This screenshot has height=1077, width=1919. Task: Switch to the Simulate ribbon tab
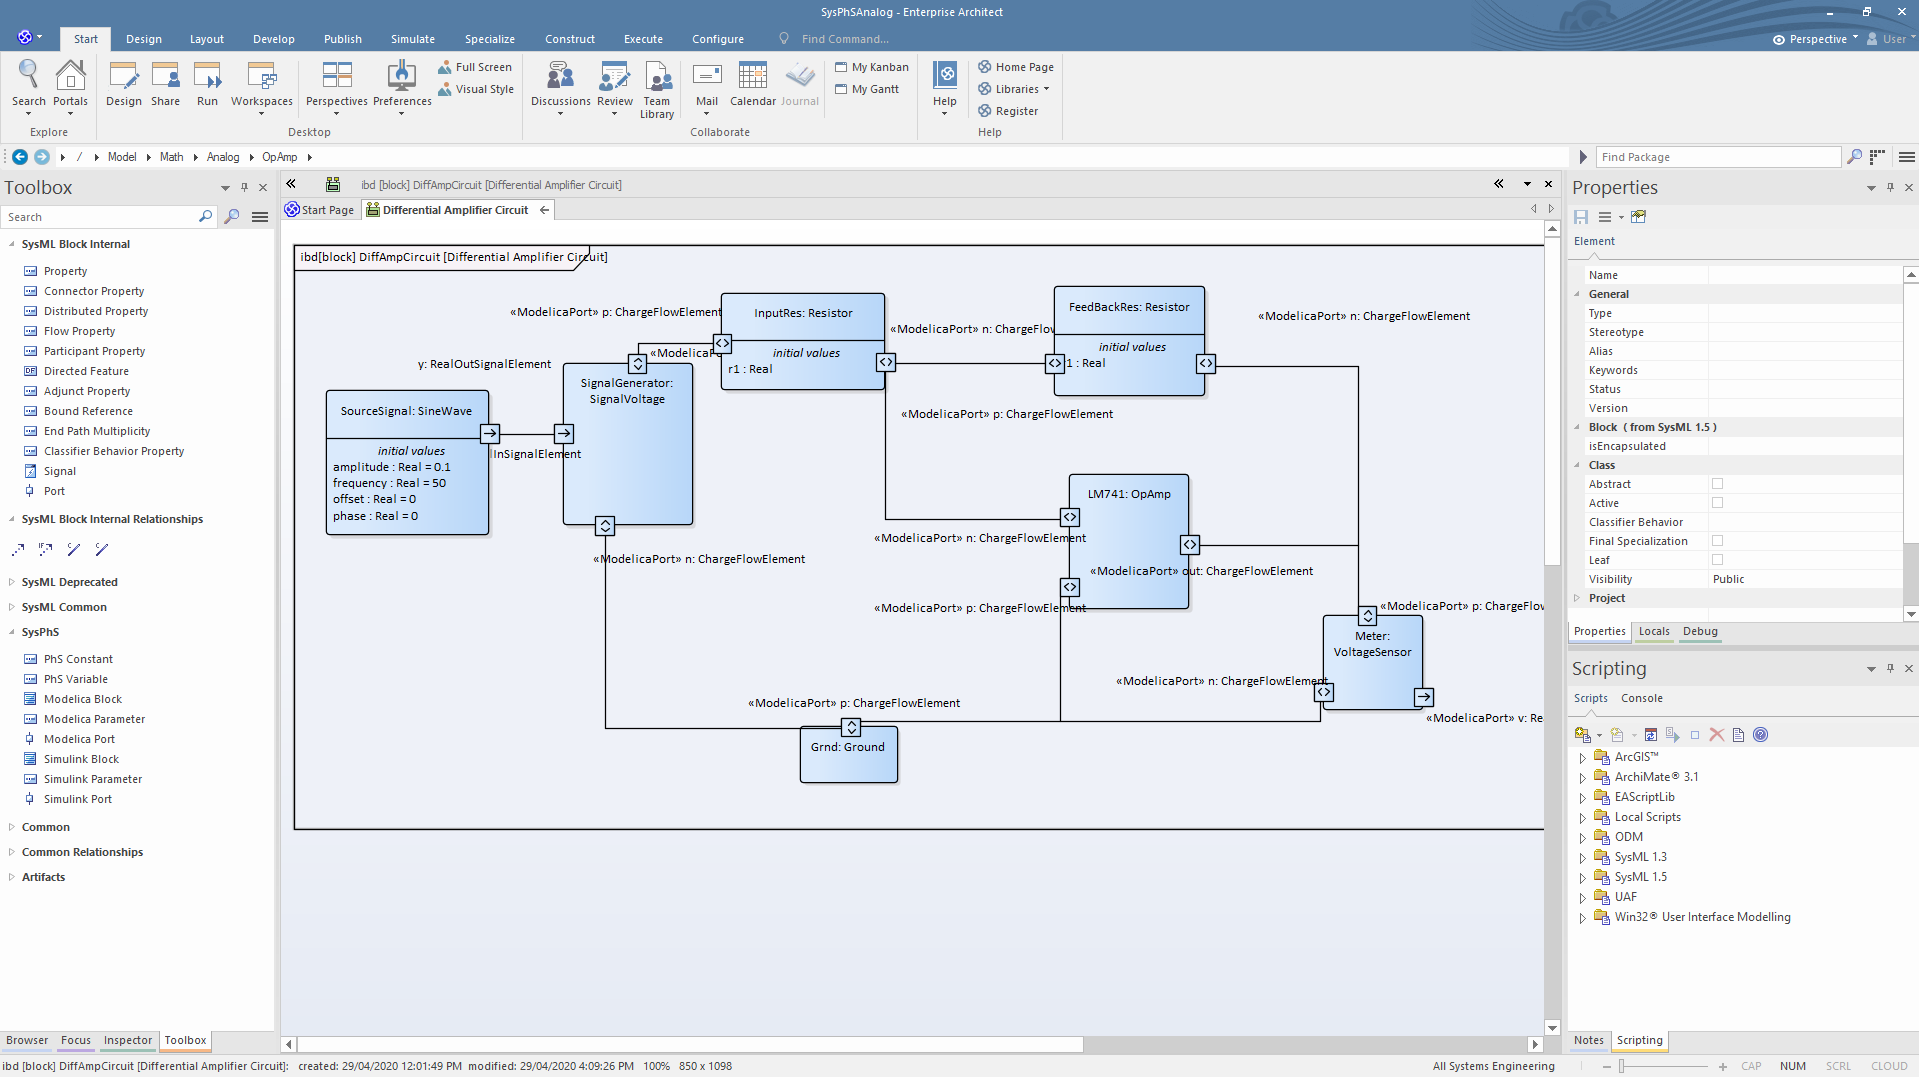click(412, 39)
